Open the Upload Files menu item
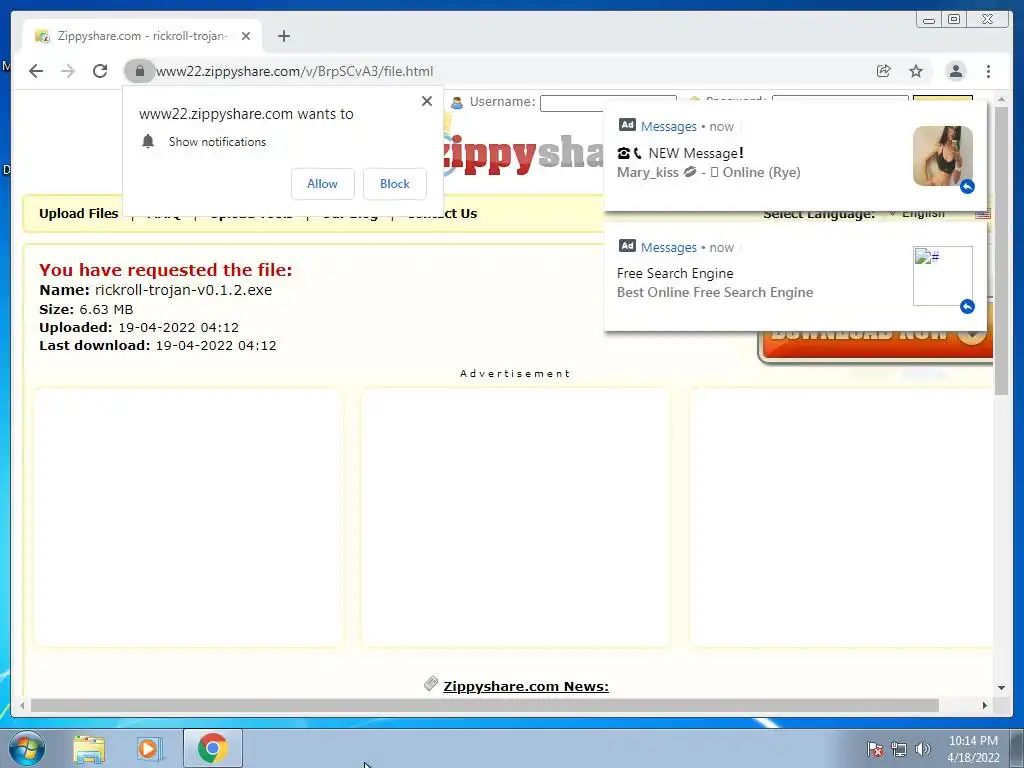 coord(78,214)
